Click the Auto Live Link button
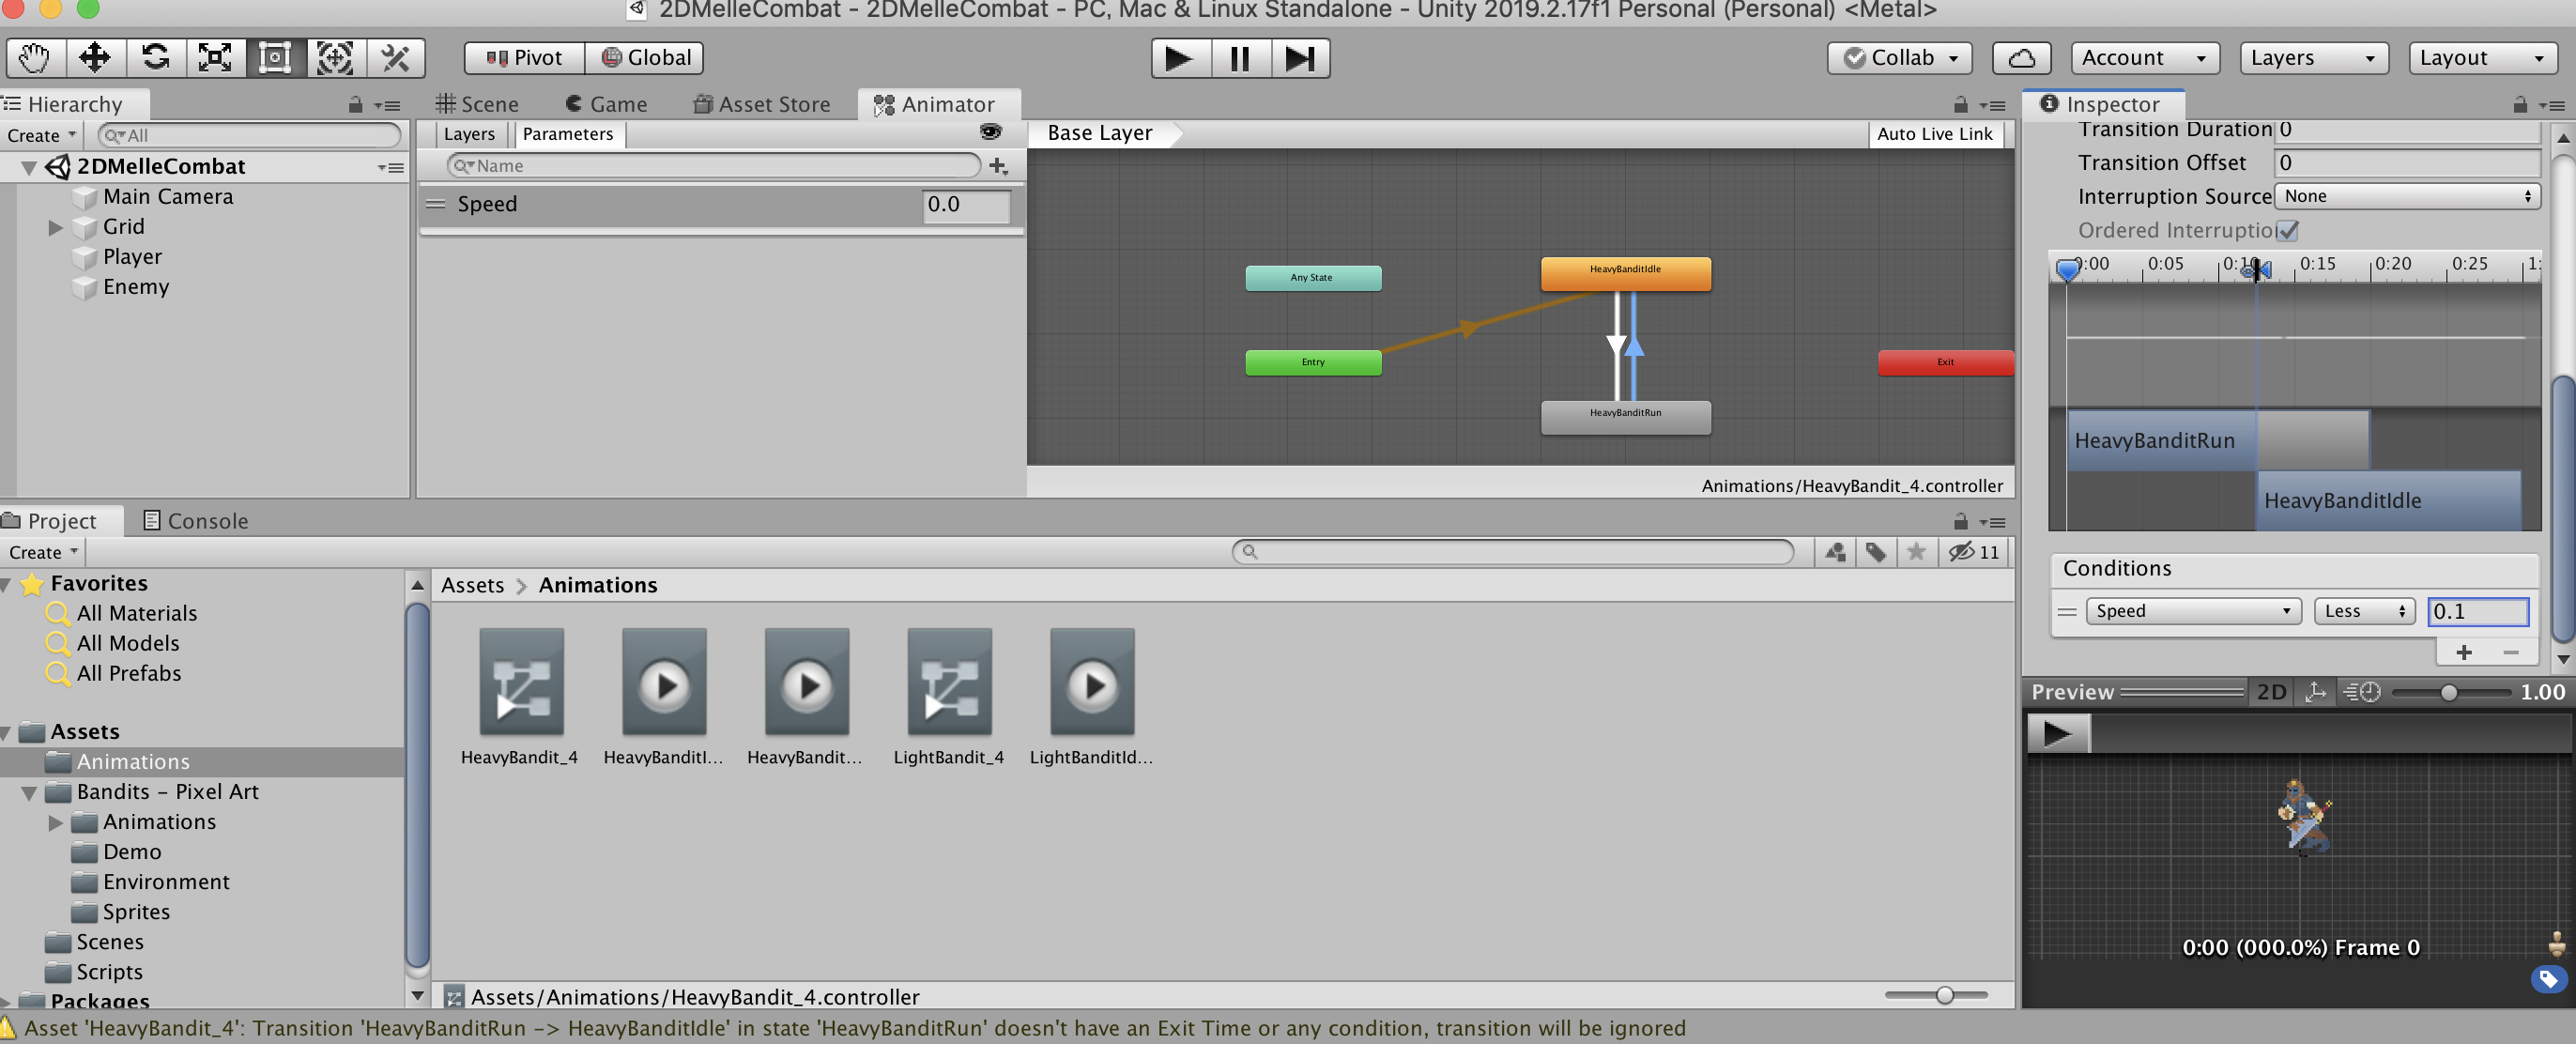 (1934, 134)
